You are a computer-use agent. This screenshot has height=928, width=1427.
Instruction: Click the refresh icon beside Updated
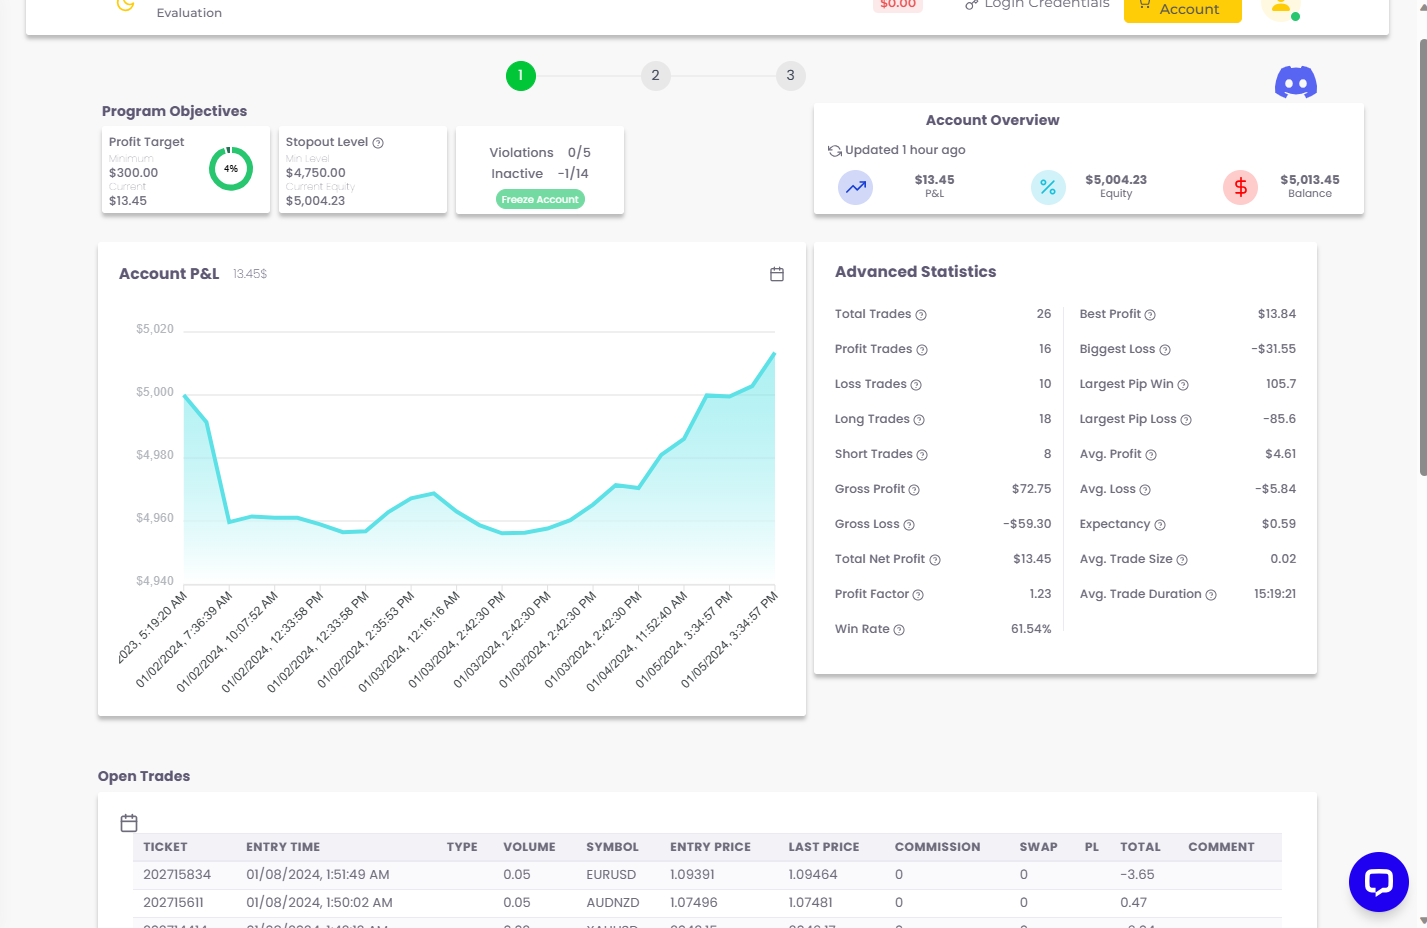click(x=834, y=151)
